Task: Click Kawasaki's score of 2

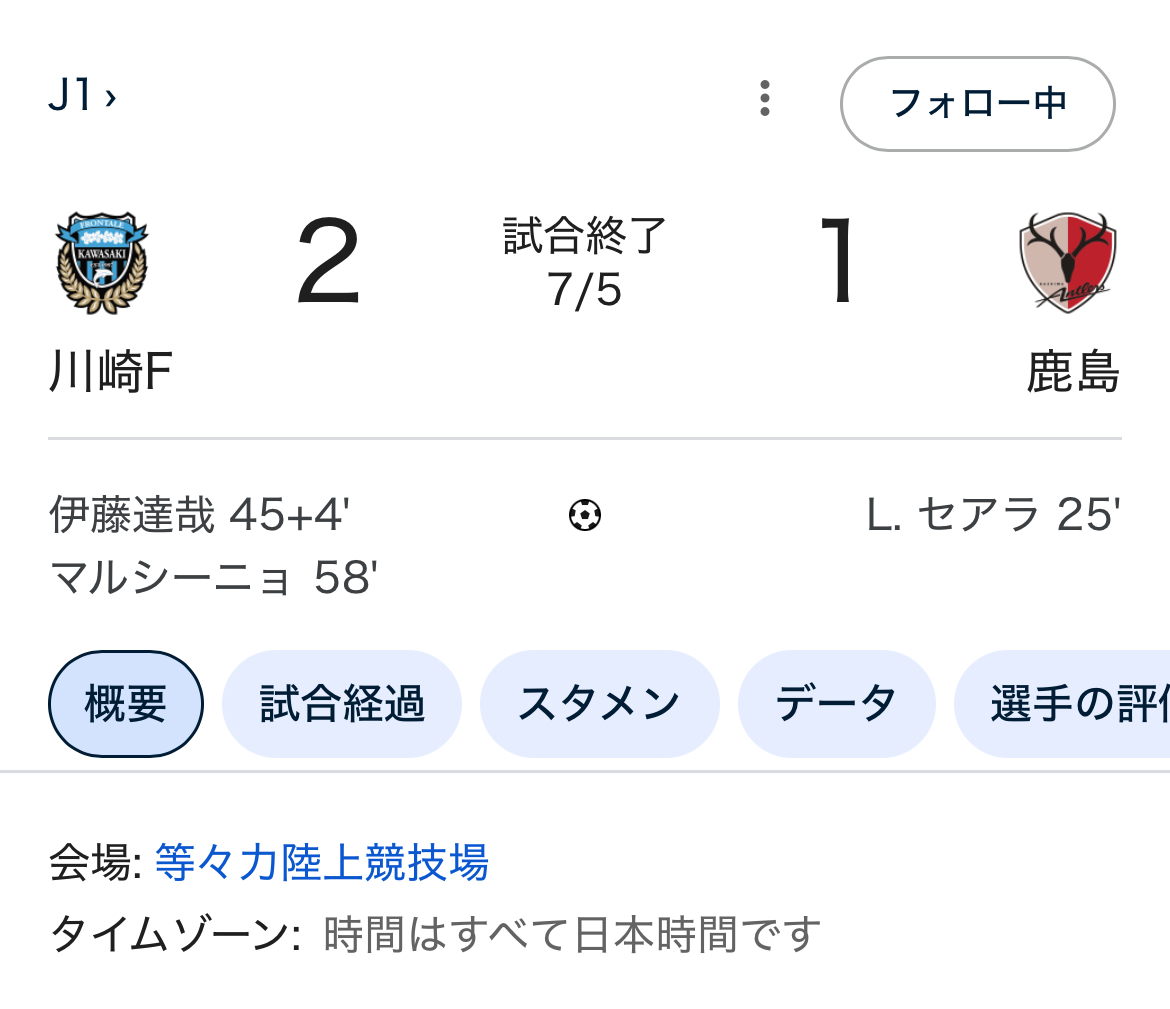Action: (328, 262)
